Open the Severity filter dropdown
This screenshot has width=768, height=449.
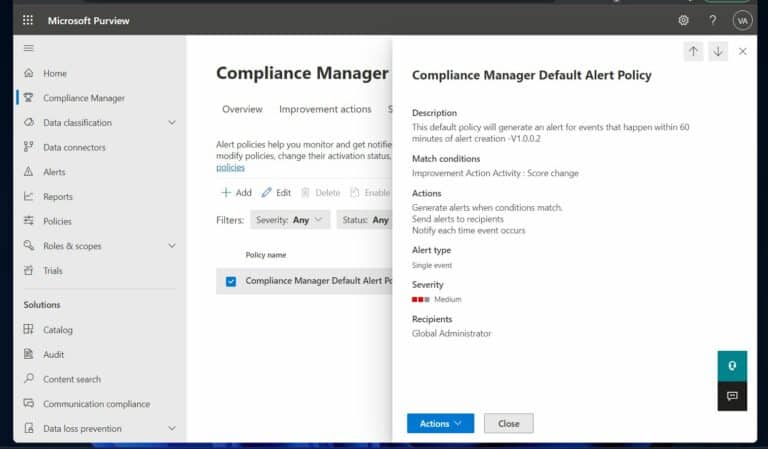[289, 220]
